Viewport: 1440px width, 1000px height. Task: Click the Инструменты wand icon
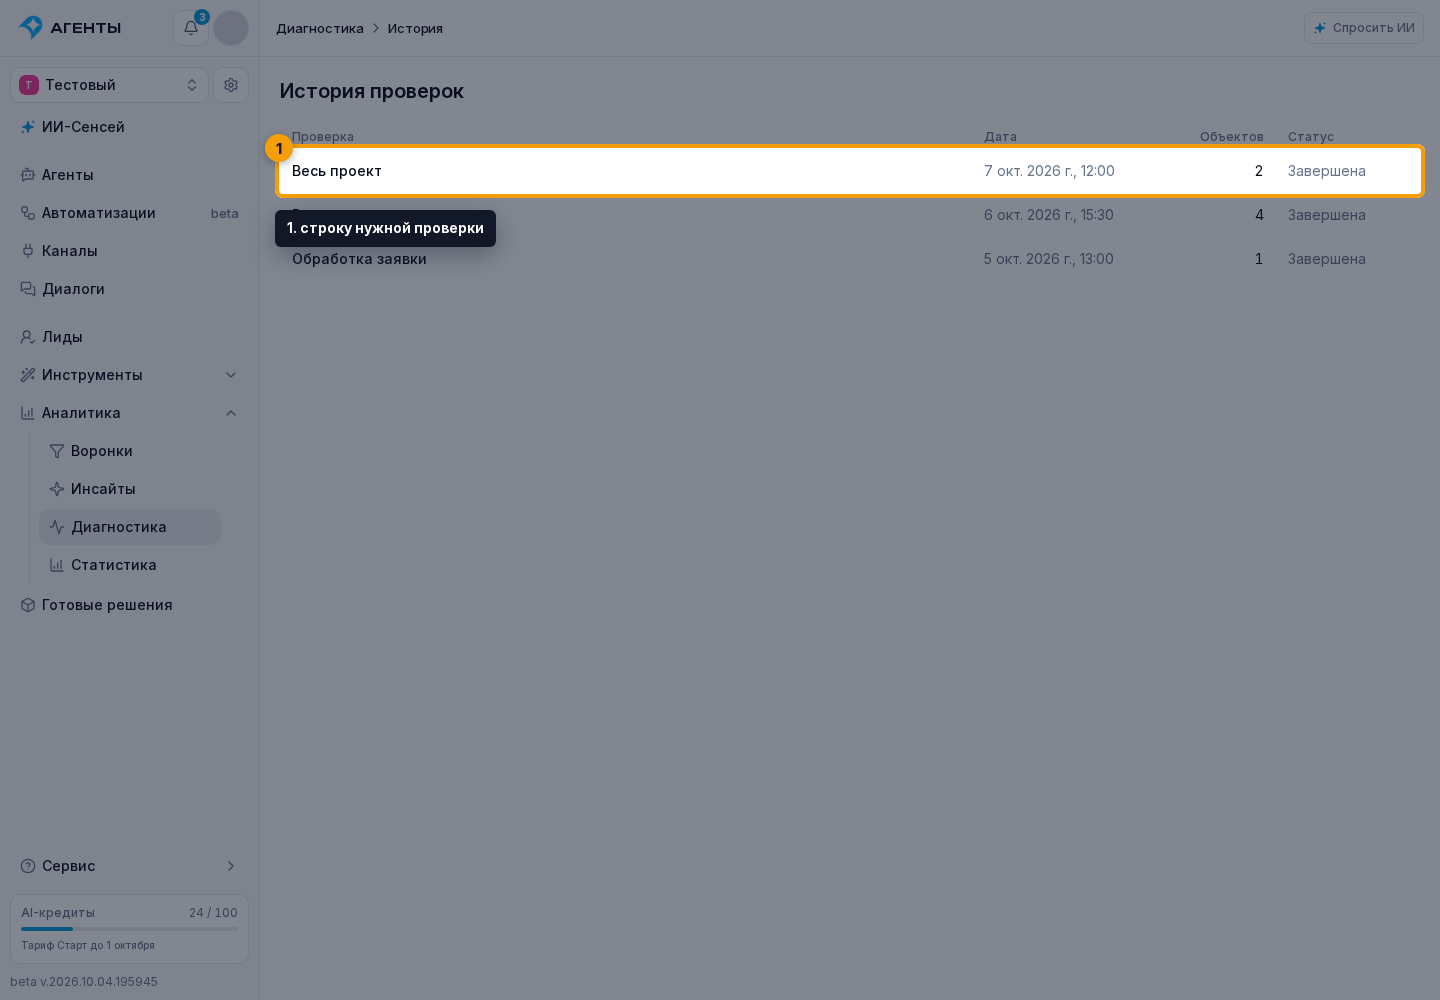(28, 375)
